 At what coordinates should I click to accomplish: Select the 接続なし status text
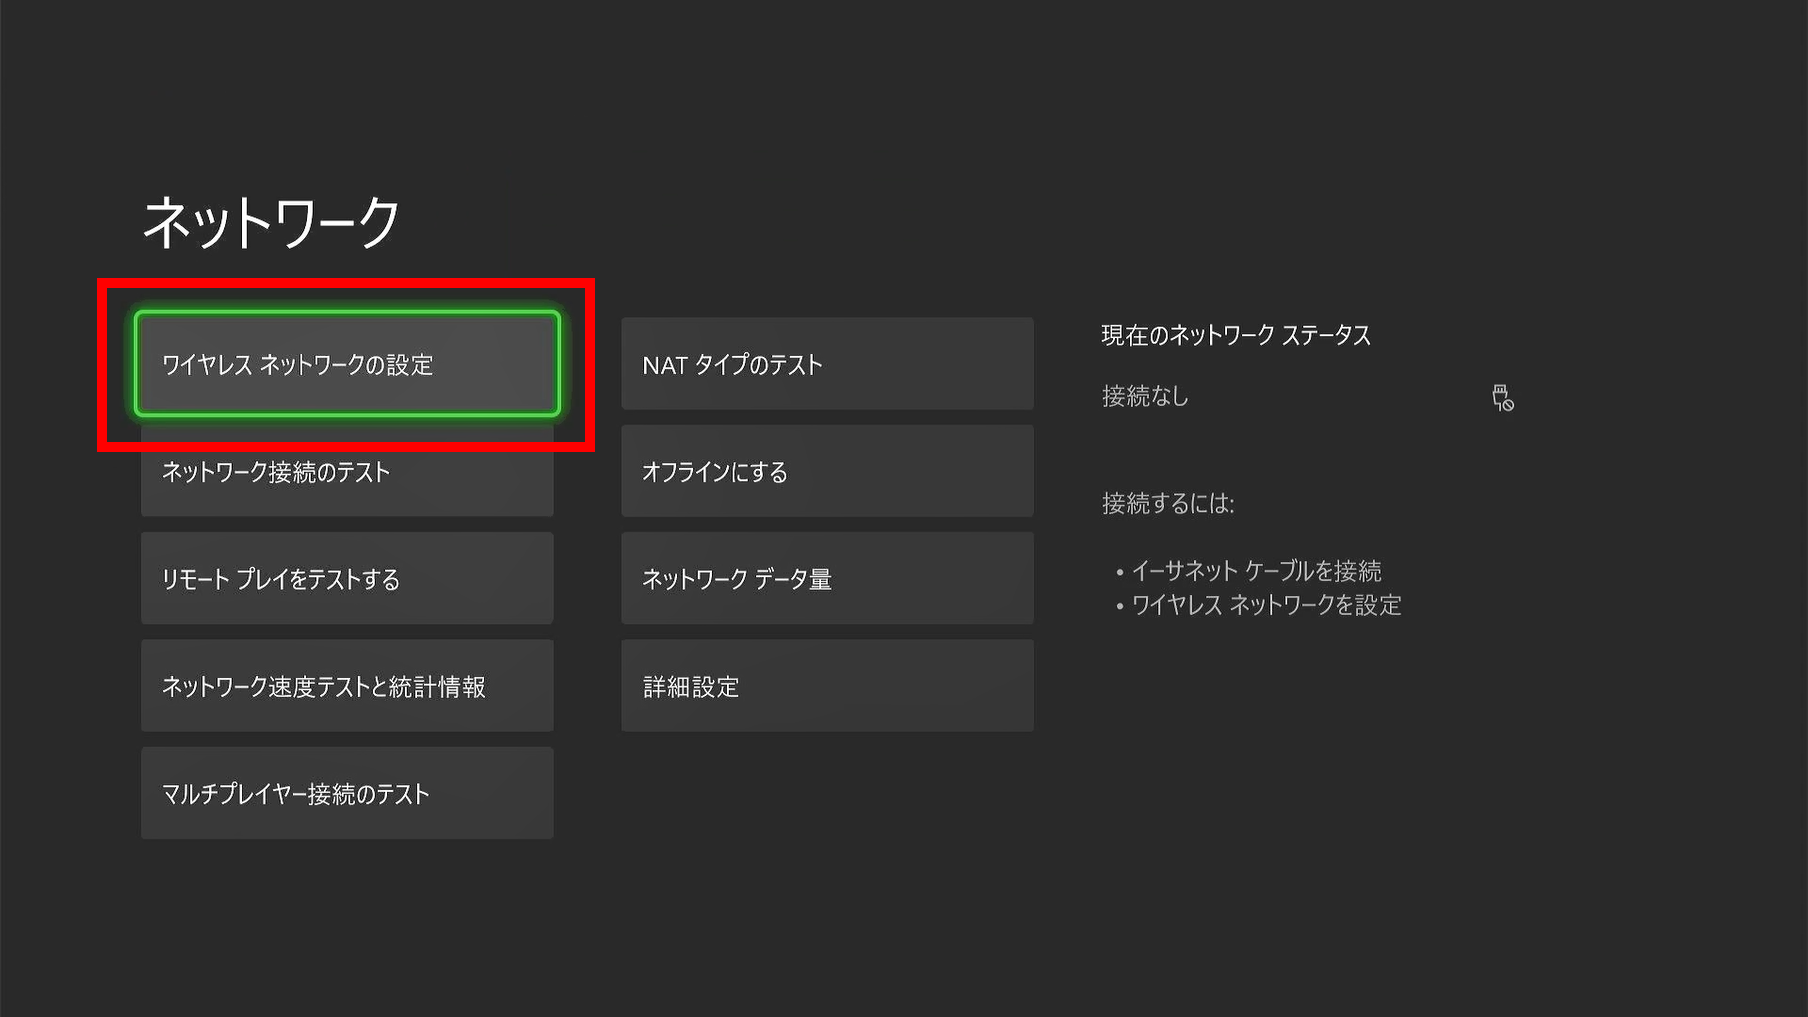coord(1145,396)
